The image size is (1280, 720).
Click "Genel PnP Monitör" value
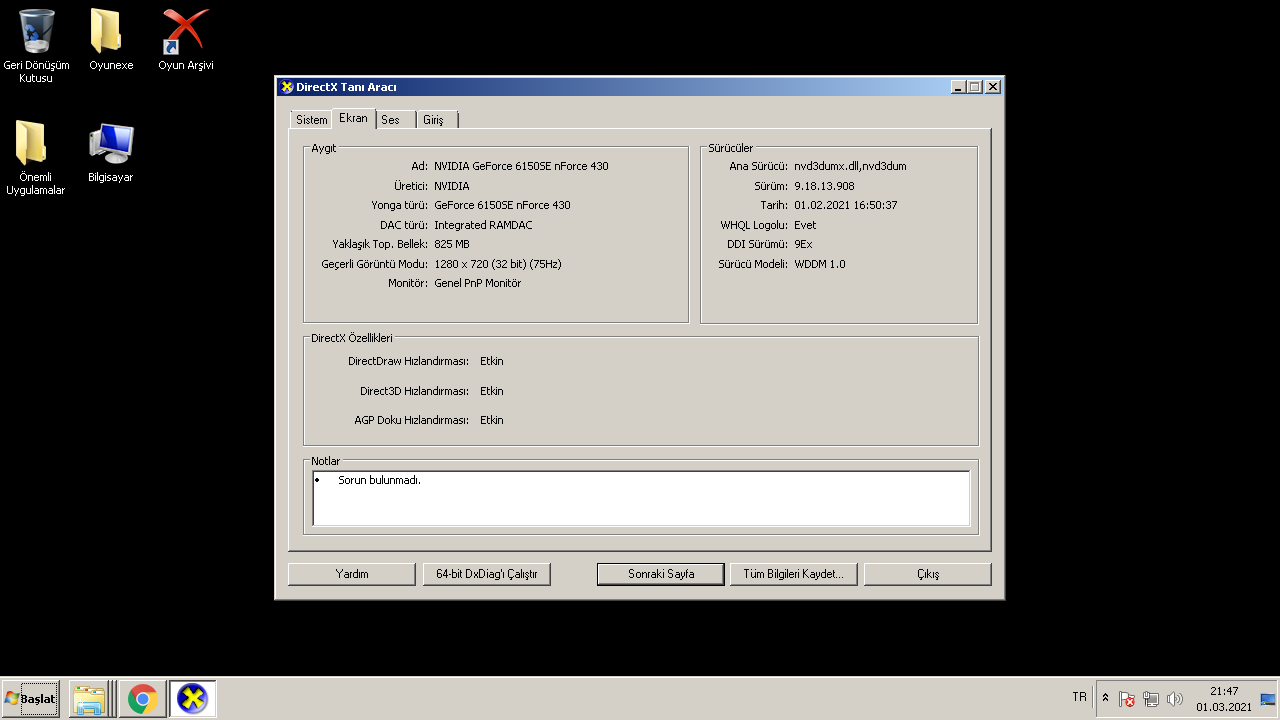click(x=477, y=283)
